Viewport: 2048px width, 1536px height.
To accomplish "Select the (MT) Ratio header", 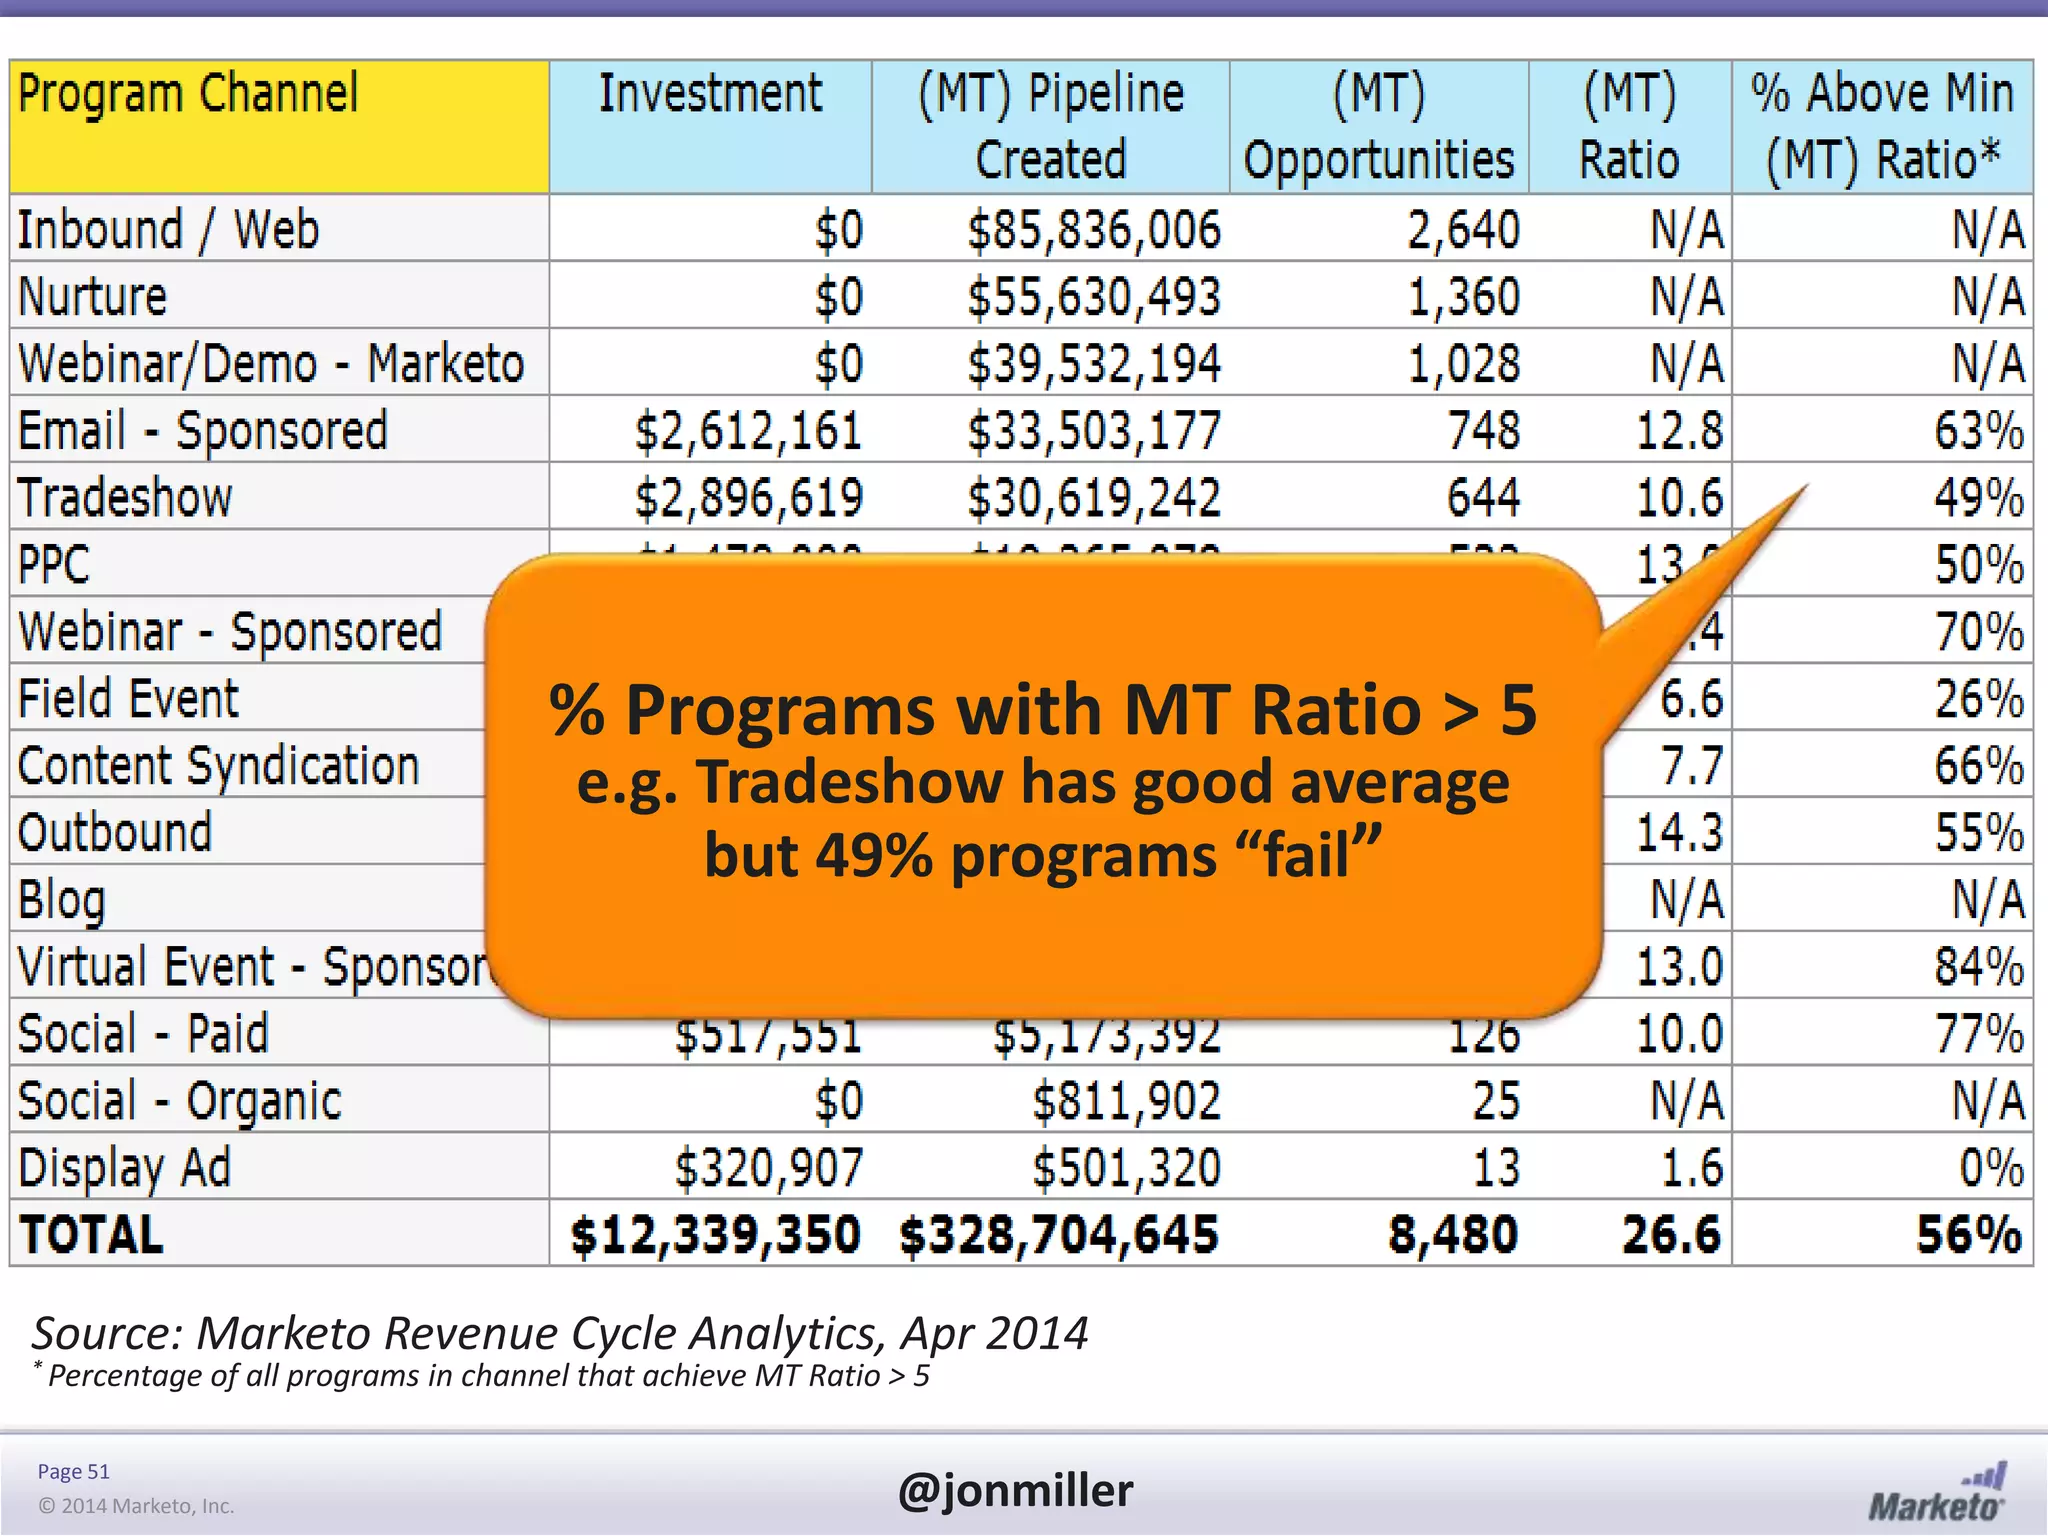I will pyautogui.click(x=1630, y=126).
